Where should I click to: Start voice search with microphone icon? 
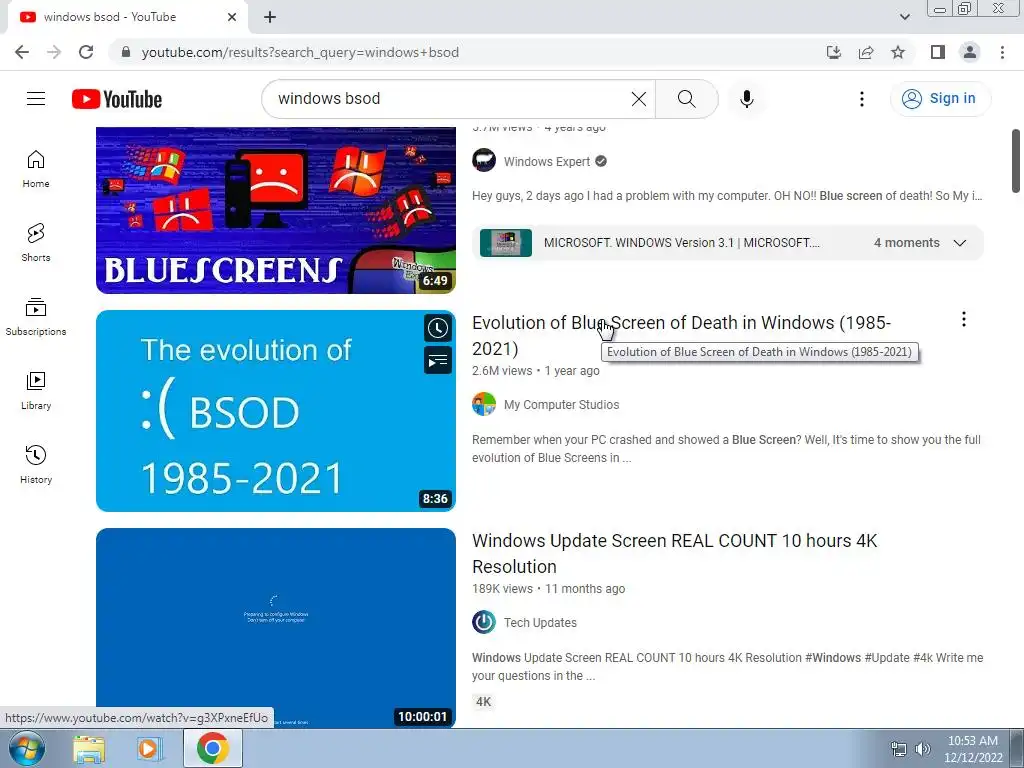[x=746, y=99]
